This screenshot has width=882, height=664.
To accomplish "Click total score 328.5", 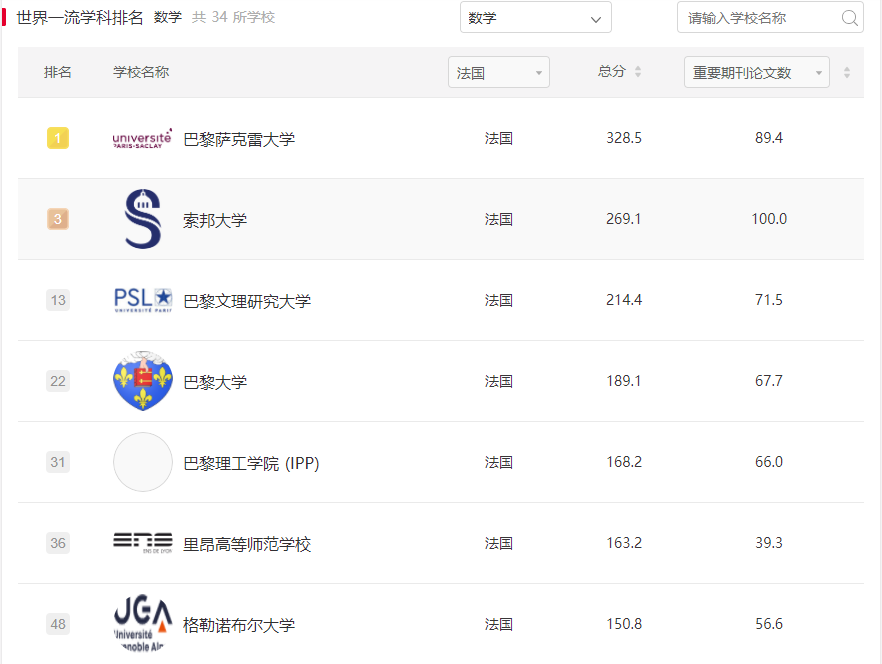I will pyautogui.click(x=624, y=138).
